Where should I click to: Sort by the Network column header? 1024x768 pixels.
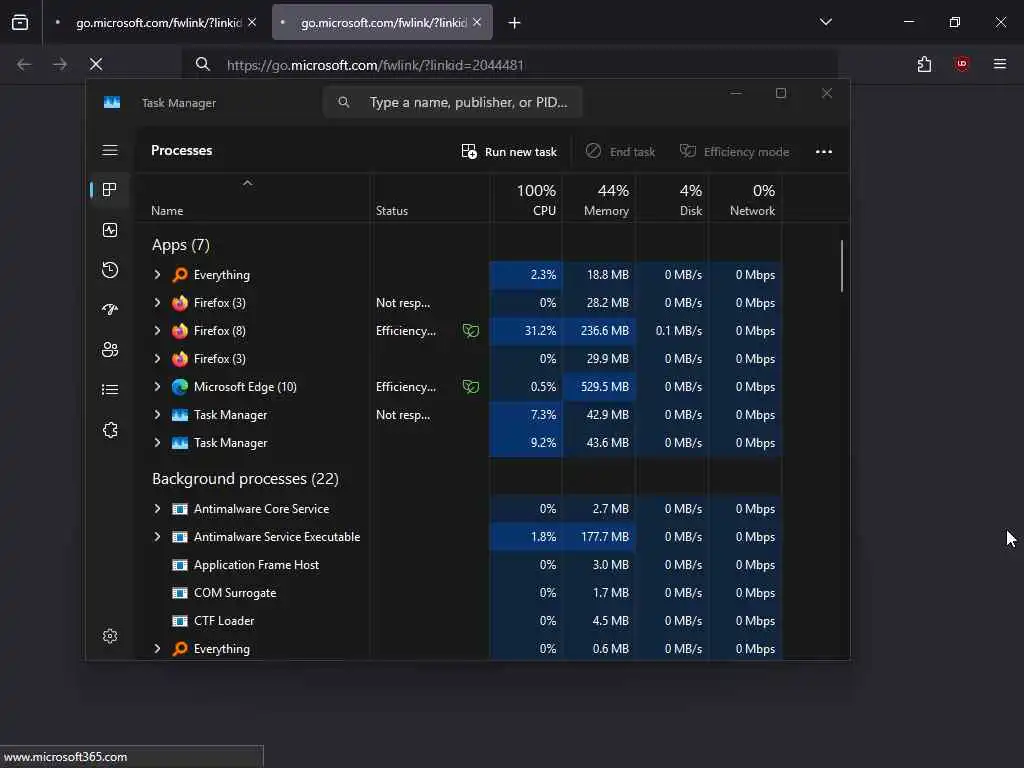(x=745, y=199)
